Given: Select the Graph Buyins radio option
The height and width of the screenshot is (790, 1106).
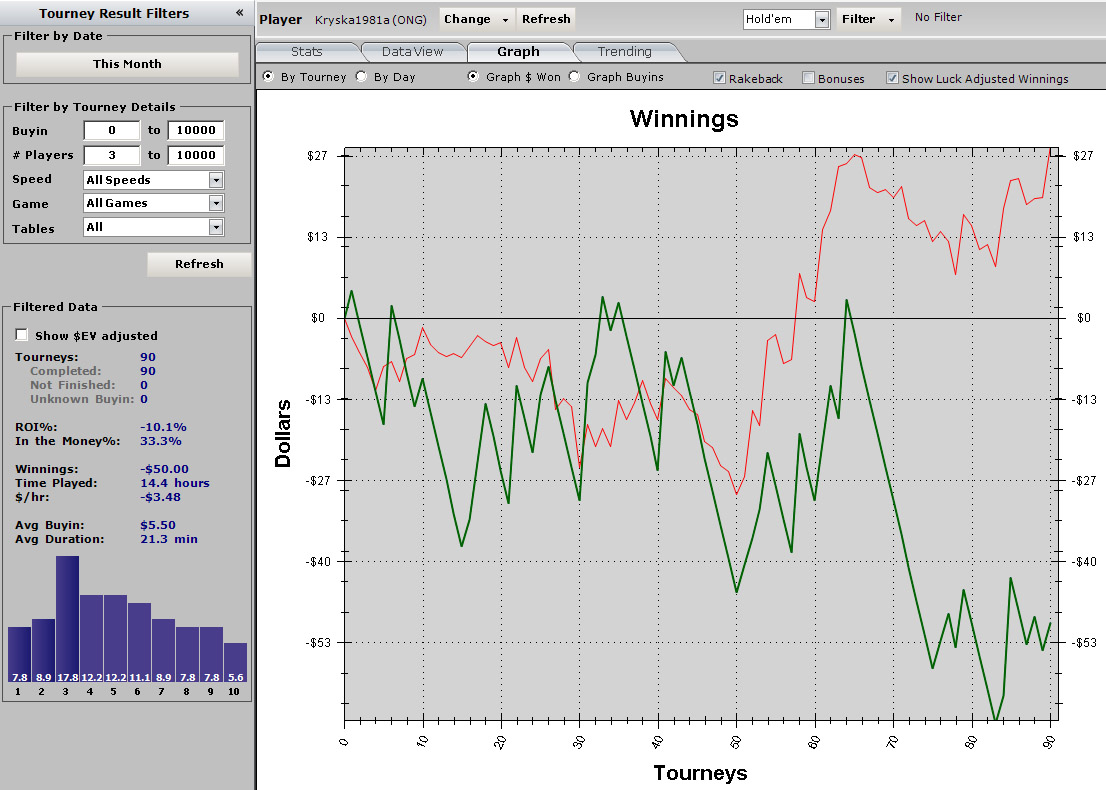Looking at the screenshot, I should point(575,77).
